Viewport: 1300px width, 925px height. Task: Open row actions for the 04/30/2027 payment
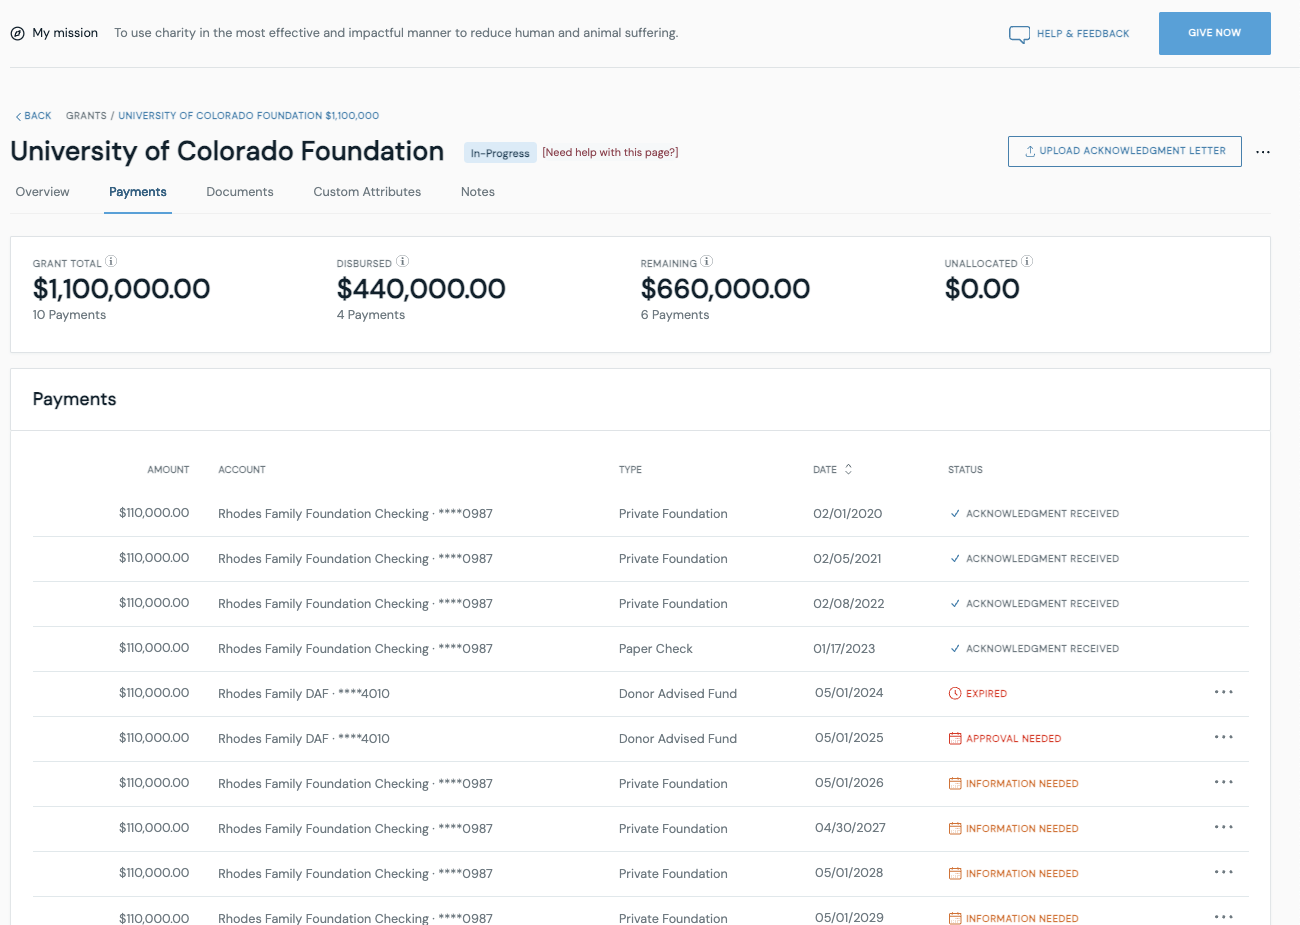pyautogui.click(x=1224, y=827)
